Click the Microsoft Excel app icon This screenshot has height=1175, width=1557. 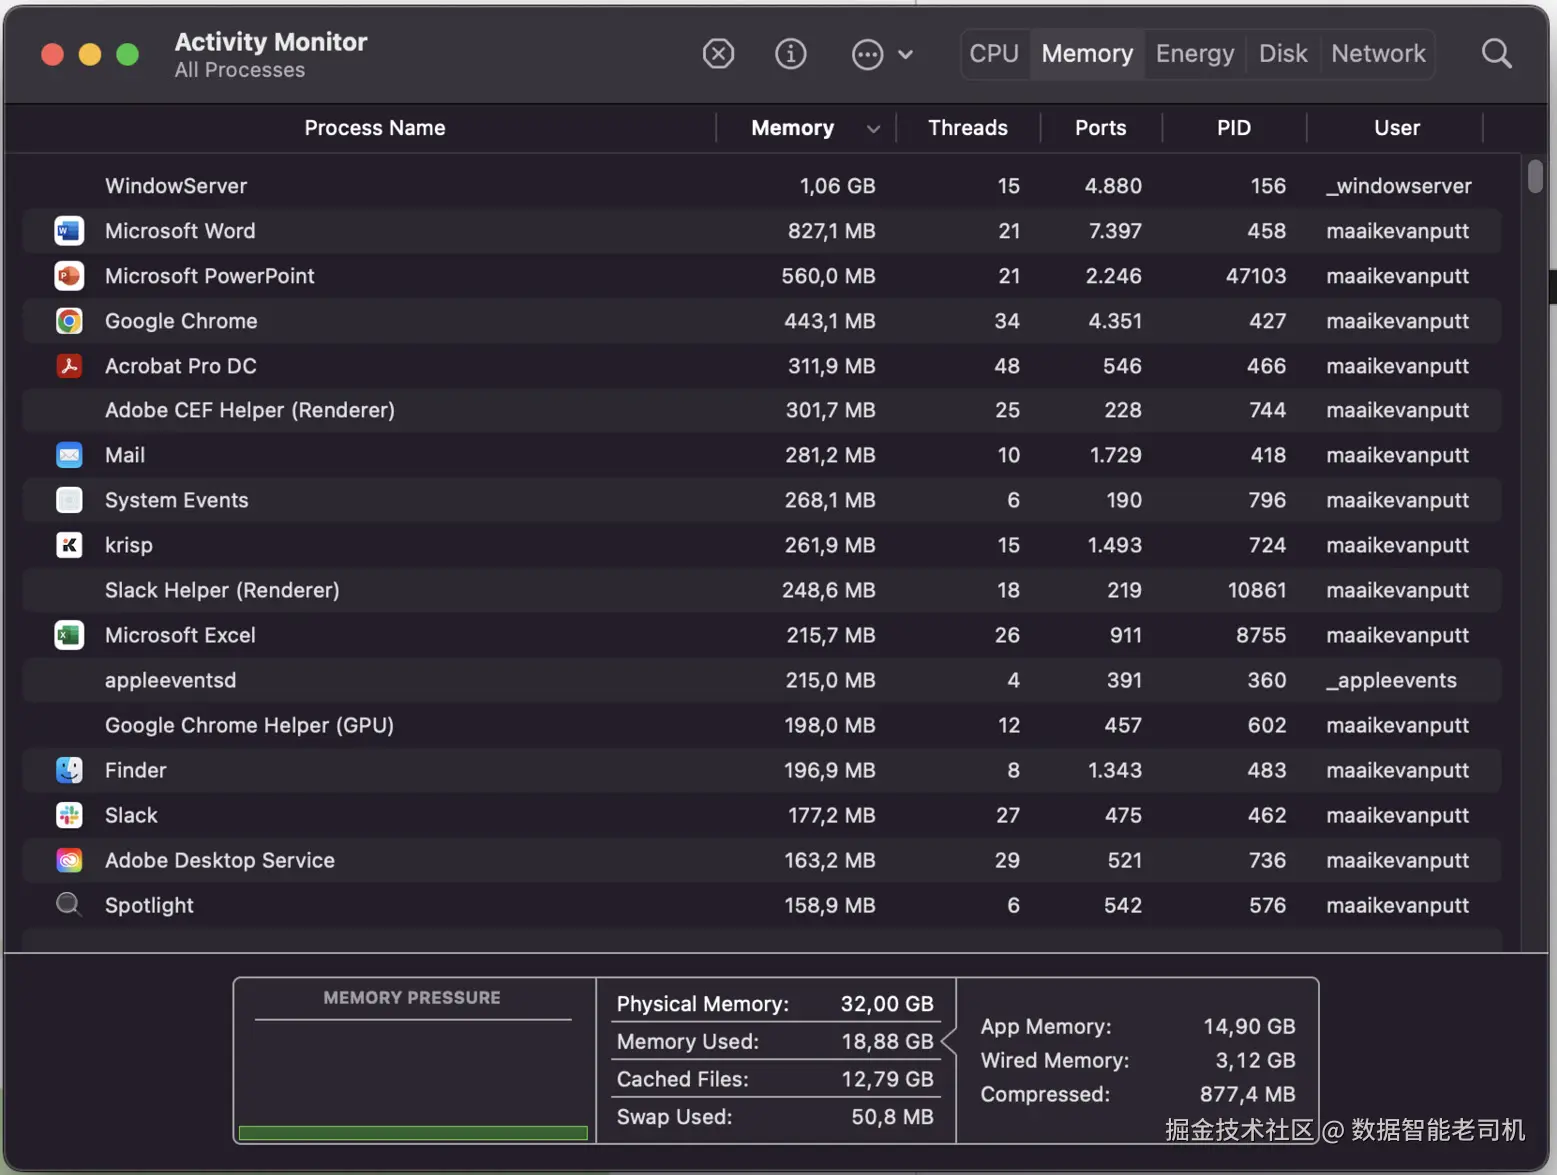click(x=69, y=635)
